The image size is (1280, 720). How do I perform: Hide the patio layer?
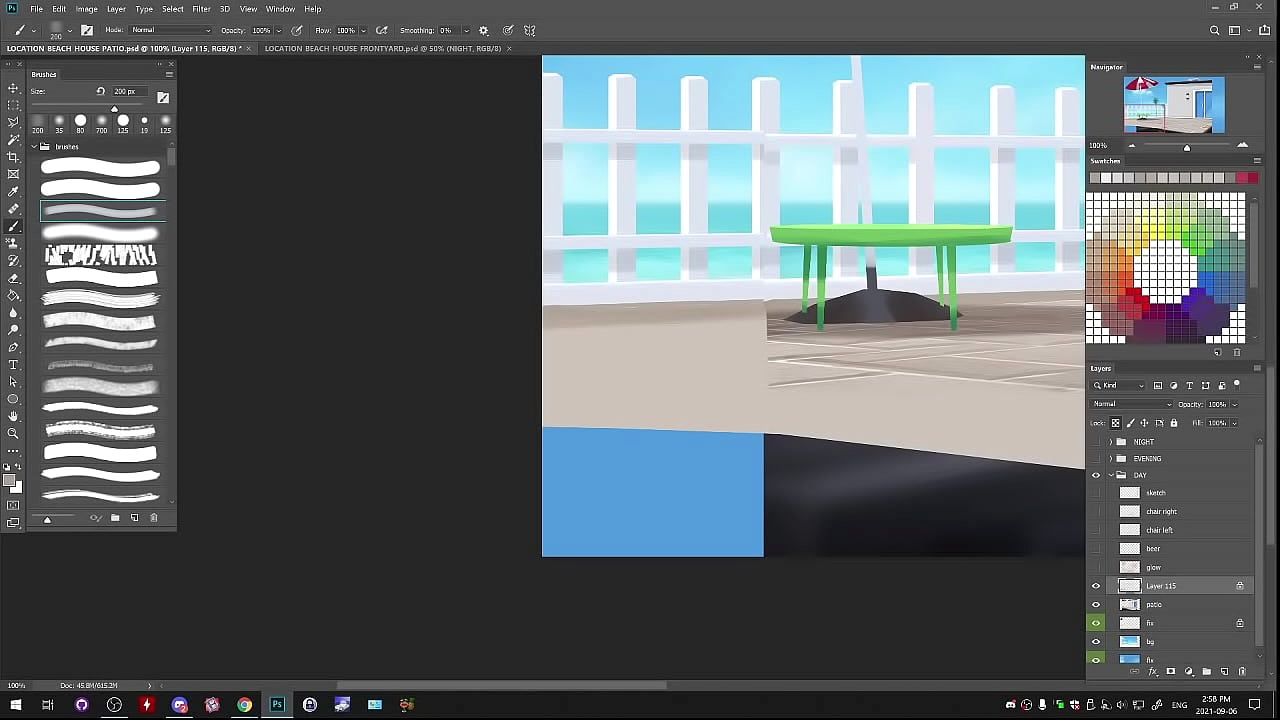[1096, 605]
